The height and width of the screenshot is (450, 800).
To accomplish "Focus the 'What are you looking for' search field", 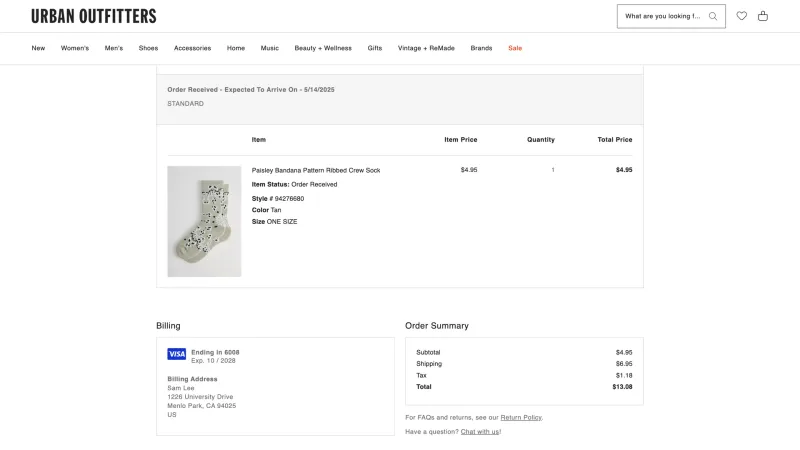I will click(671, 16).
